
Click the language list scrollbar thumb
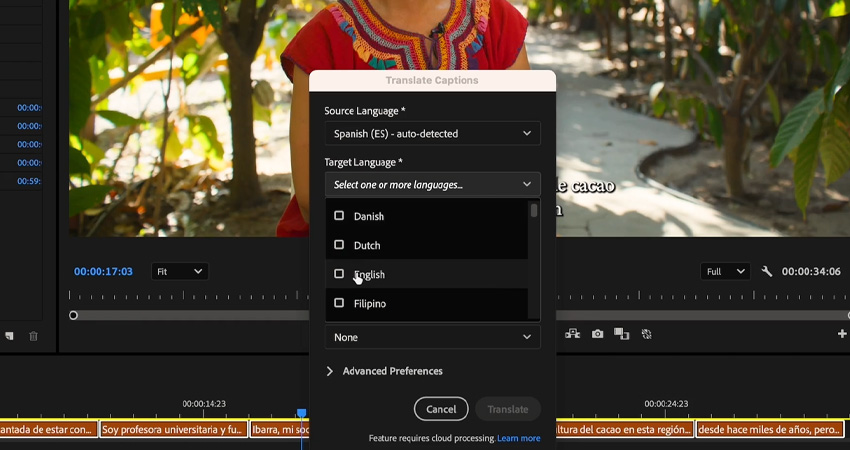(534, 210)
